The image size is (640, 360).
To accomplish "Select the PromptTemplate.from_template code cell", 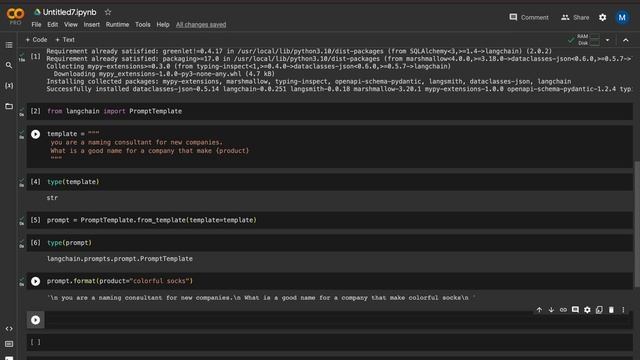I will click(x=330, y=220).
